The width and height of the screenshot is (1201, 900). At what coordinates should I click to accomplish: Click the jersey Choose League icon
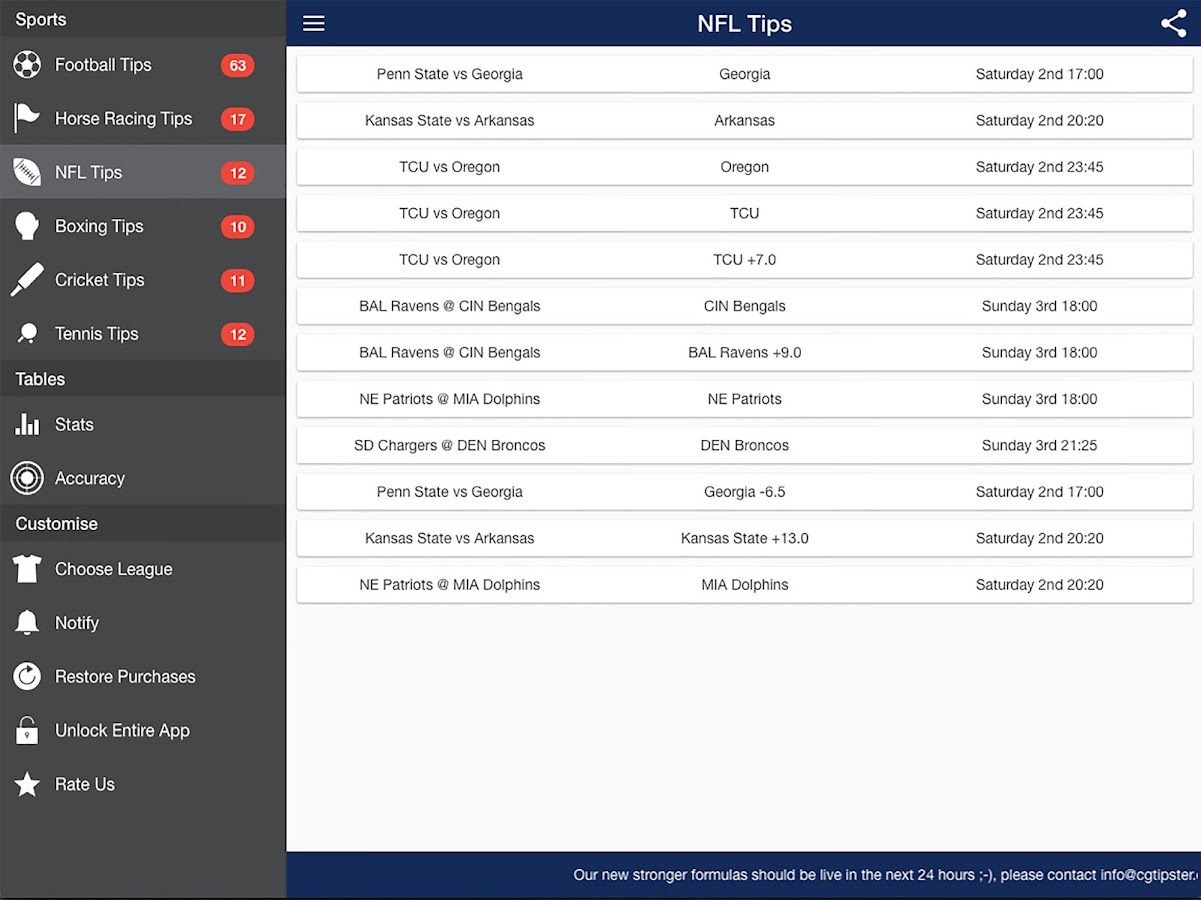coord(27,569)
